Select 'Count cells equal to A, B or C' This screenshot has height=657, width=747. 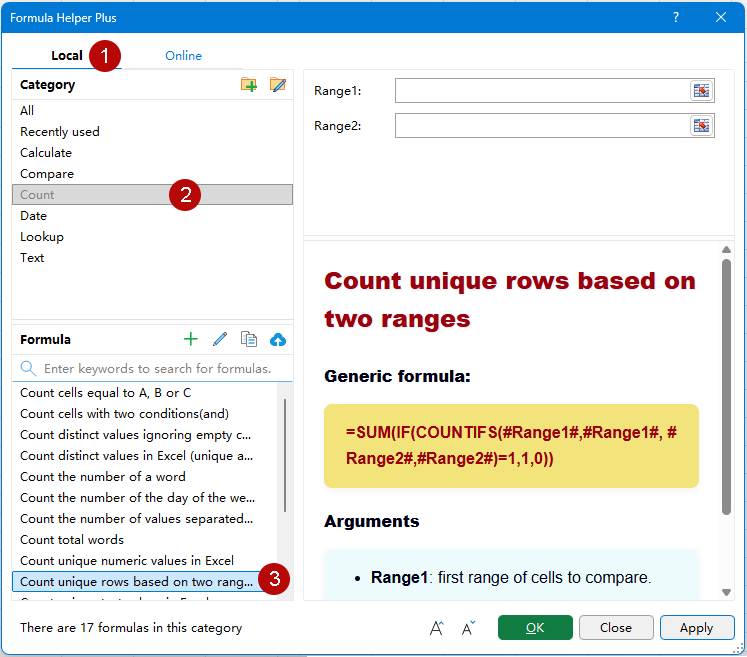pyautogui.click(x=145, y=393)
